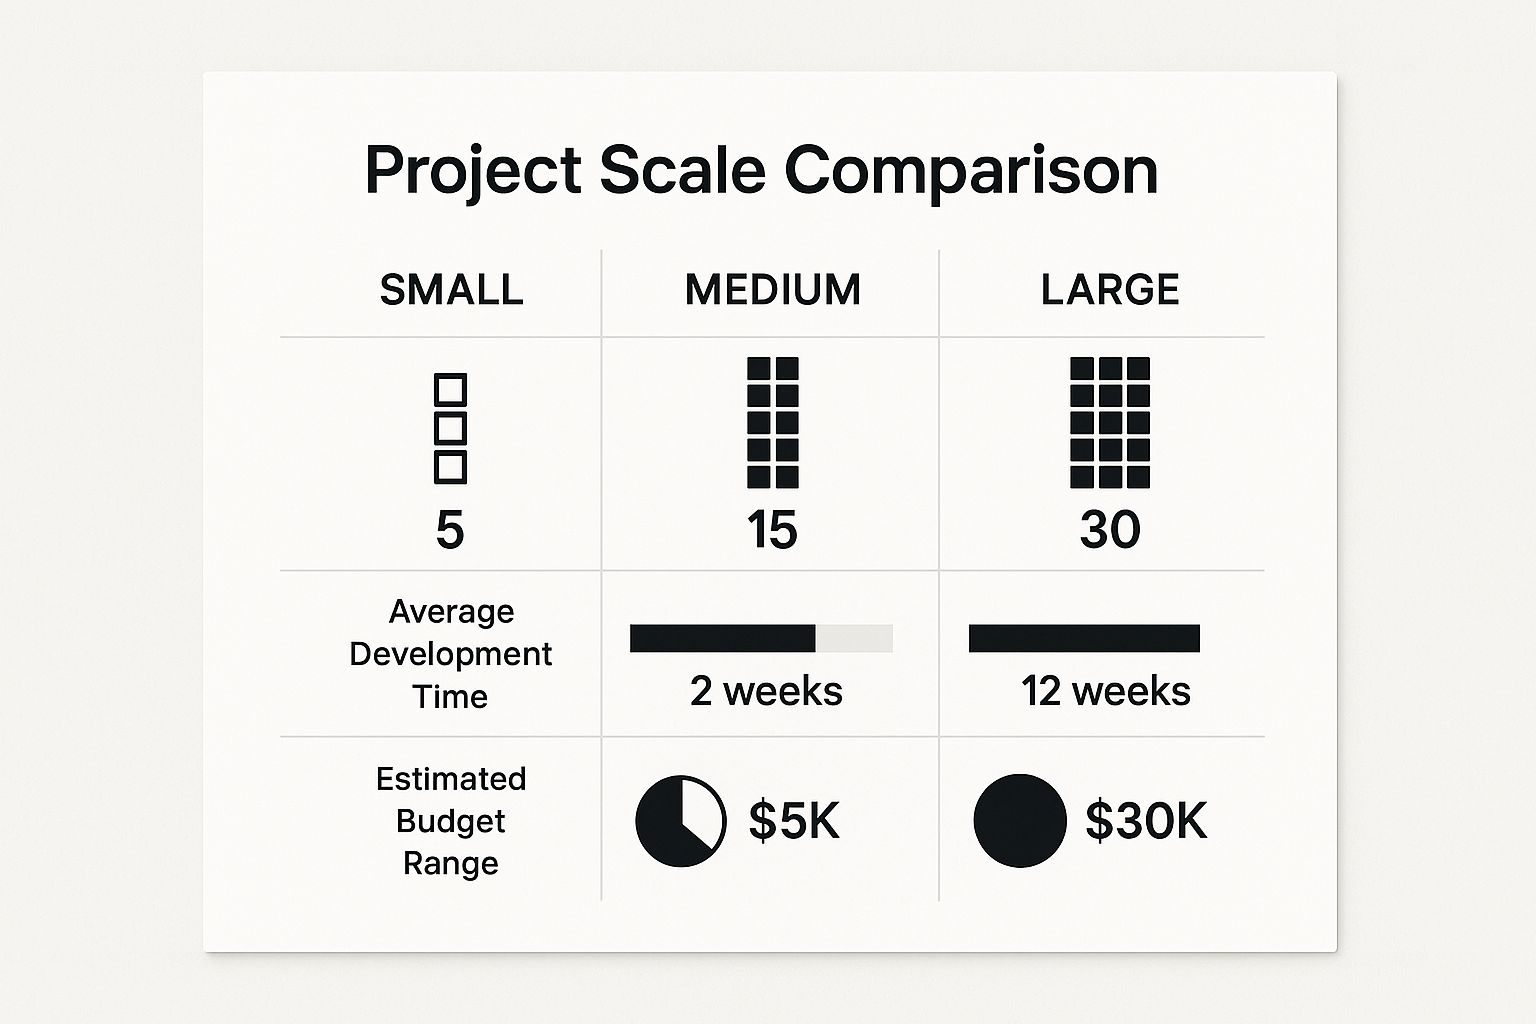The height and width of the screenshot is (1024, 1536).
Task: Click the Average Development Time row label
Action: 450,653
